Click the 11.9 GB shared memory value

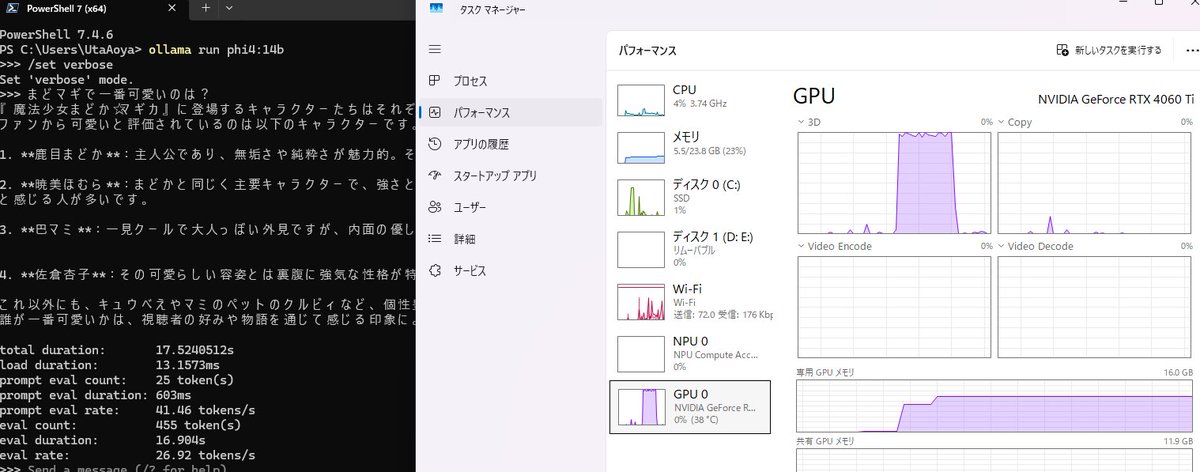(1176, 440)
